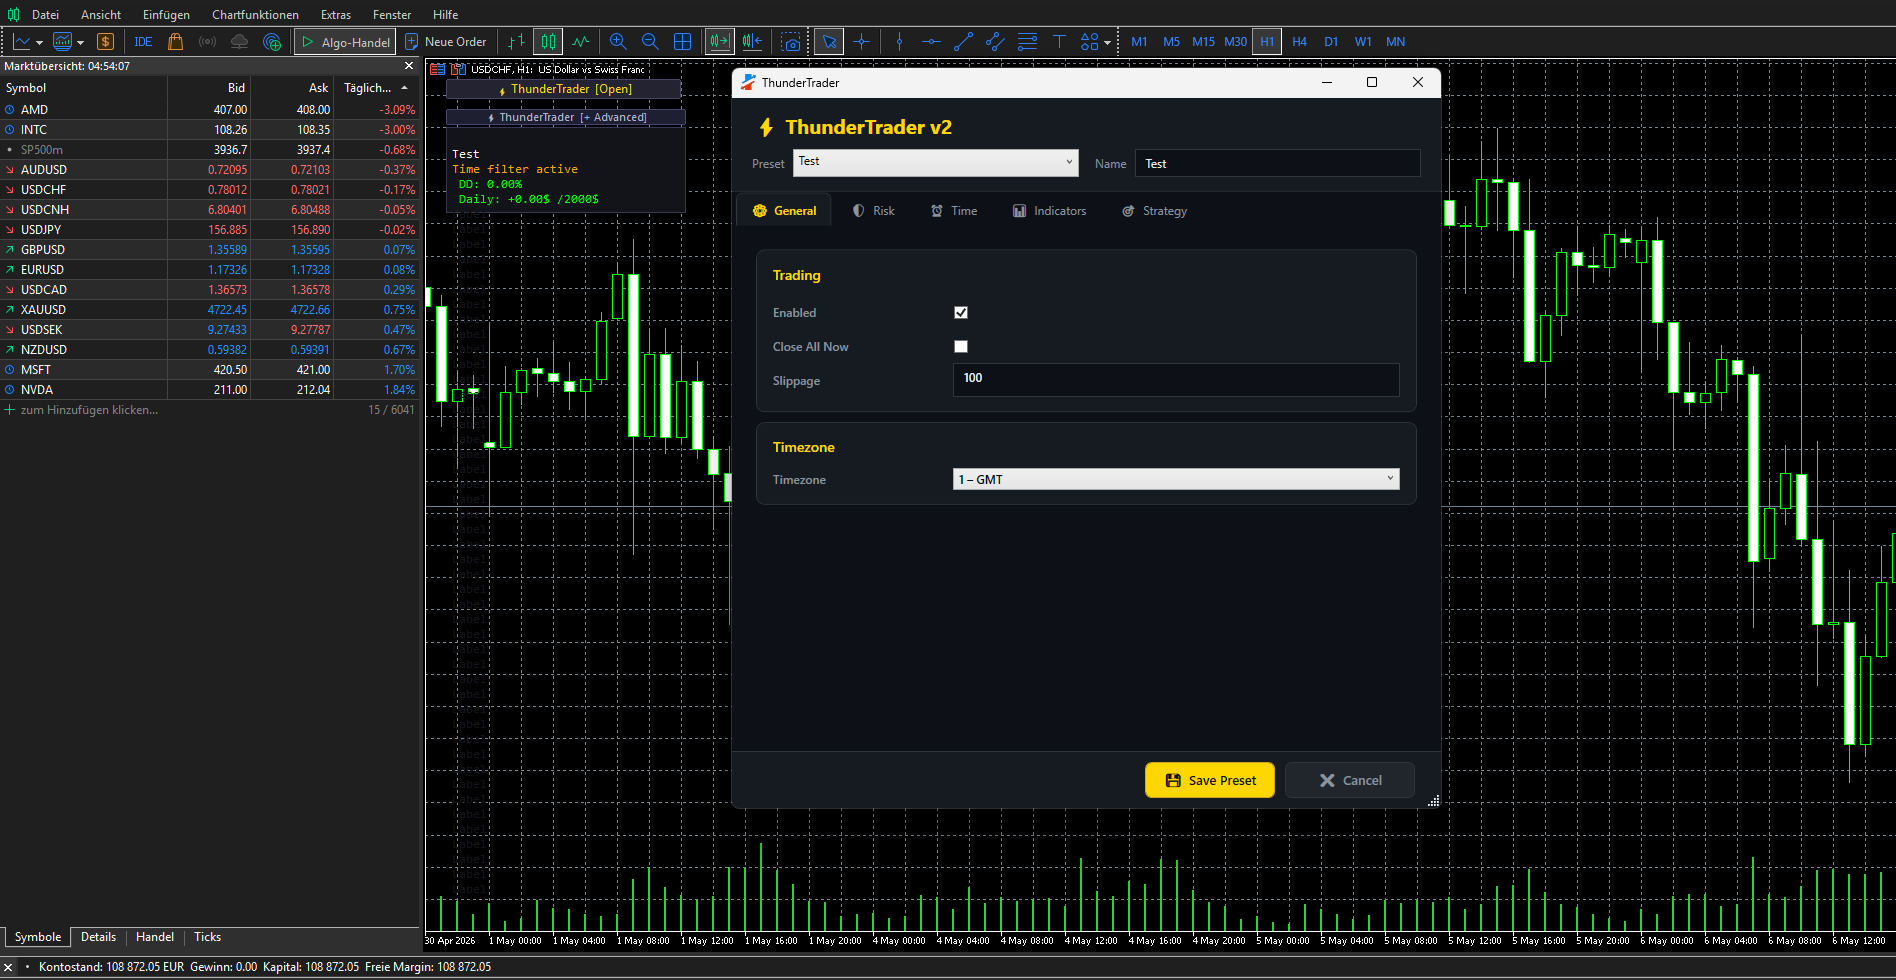Switch timeframe to M1
1896x980 pixels.
[1139, 42]
